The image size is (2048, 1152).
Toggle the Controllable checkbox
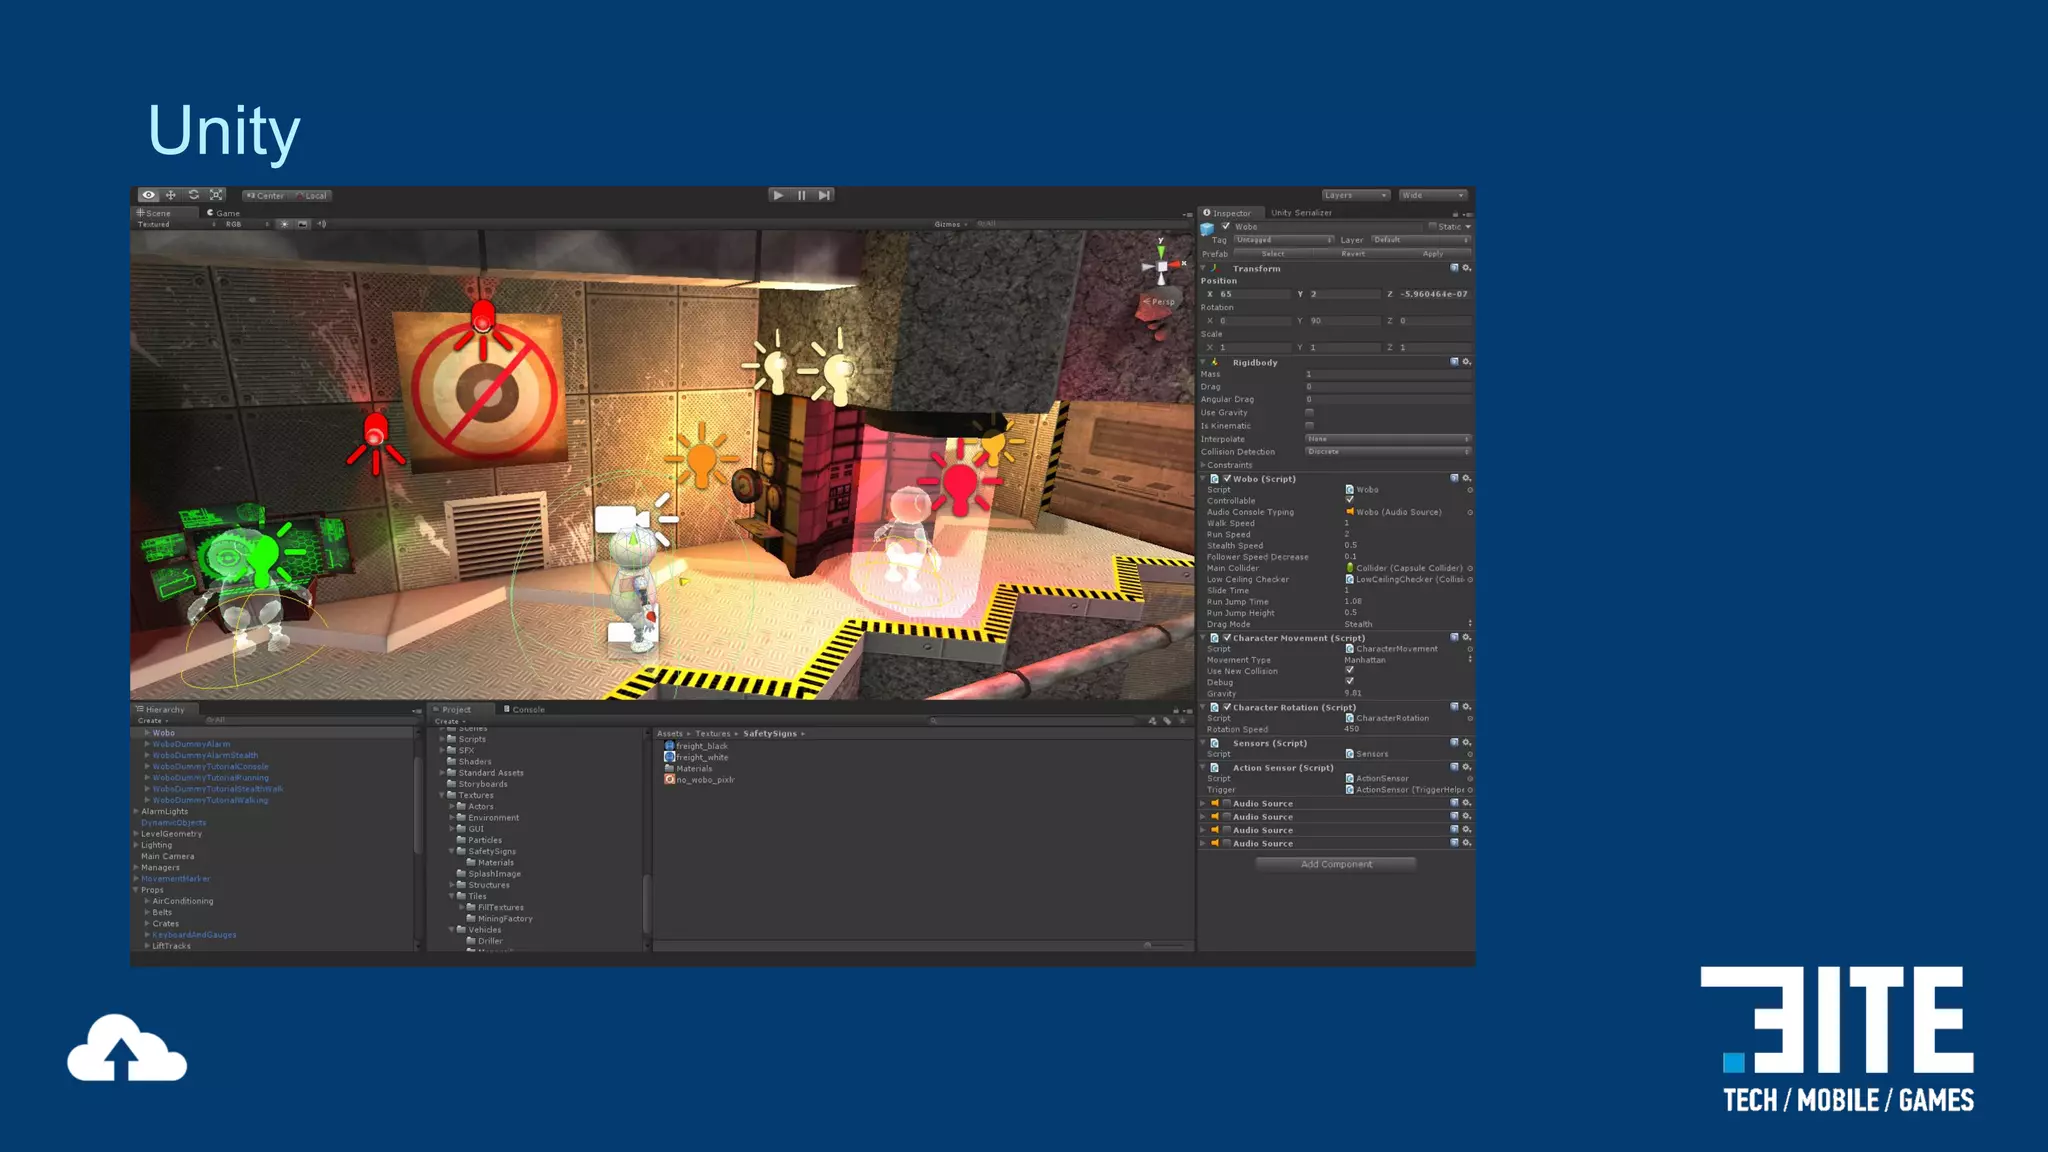tap(1349, 501)
